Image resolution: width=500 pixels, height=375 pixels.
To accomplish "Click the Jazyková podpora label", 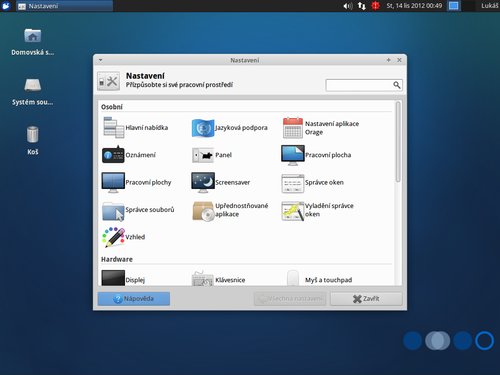I will point(241,128).
